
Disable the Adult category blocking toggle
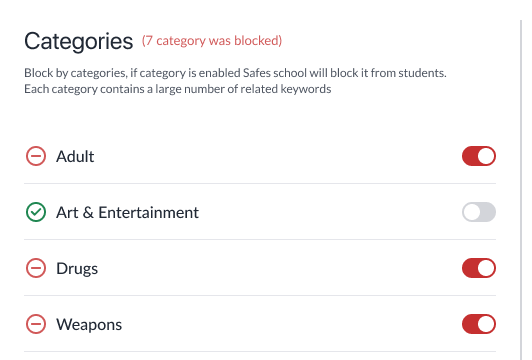pyautogui.click(x=479, y=156)
